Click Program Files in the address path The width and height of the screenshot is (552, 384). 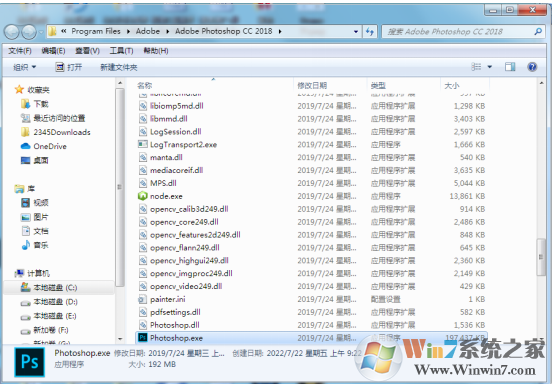click(x=96, y=31)
